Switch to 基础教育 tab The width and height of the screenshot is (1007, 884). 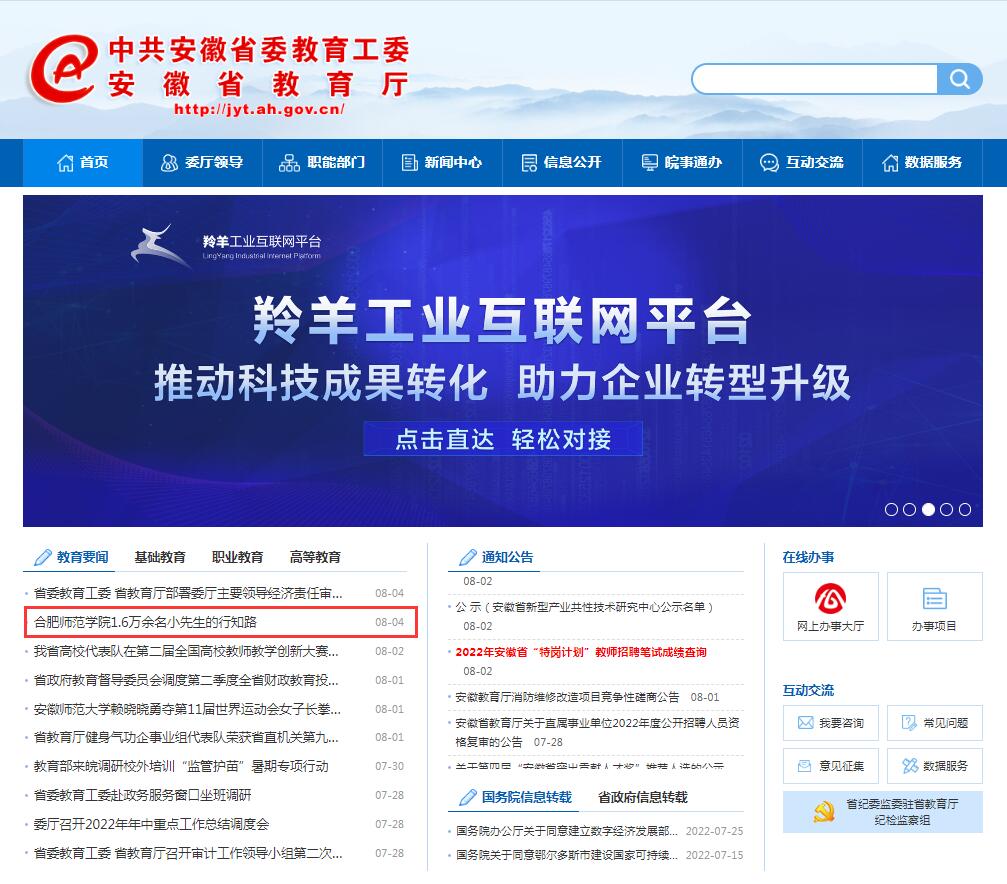click(160, 557)
